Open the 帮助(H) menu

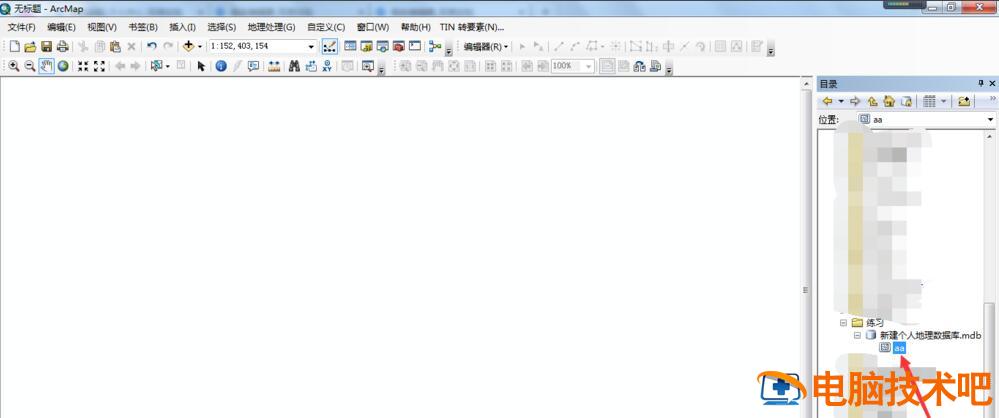415,27
